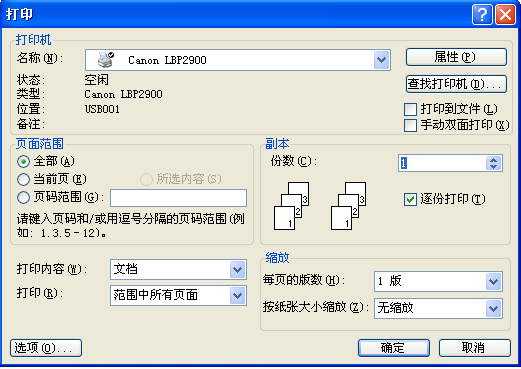The image size is (521, 369).
Task: Click the right collated pages illustration
Action: tap(348, 206)
